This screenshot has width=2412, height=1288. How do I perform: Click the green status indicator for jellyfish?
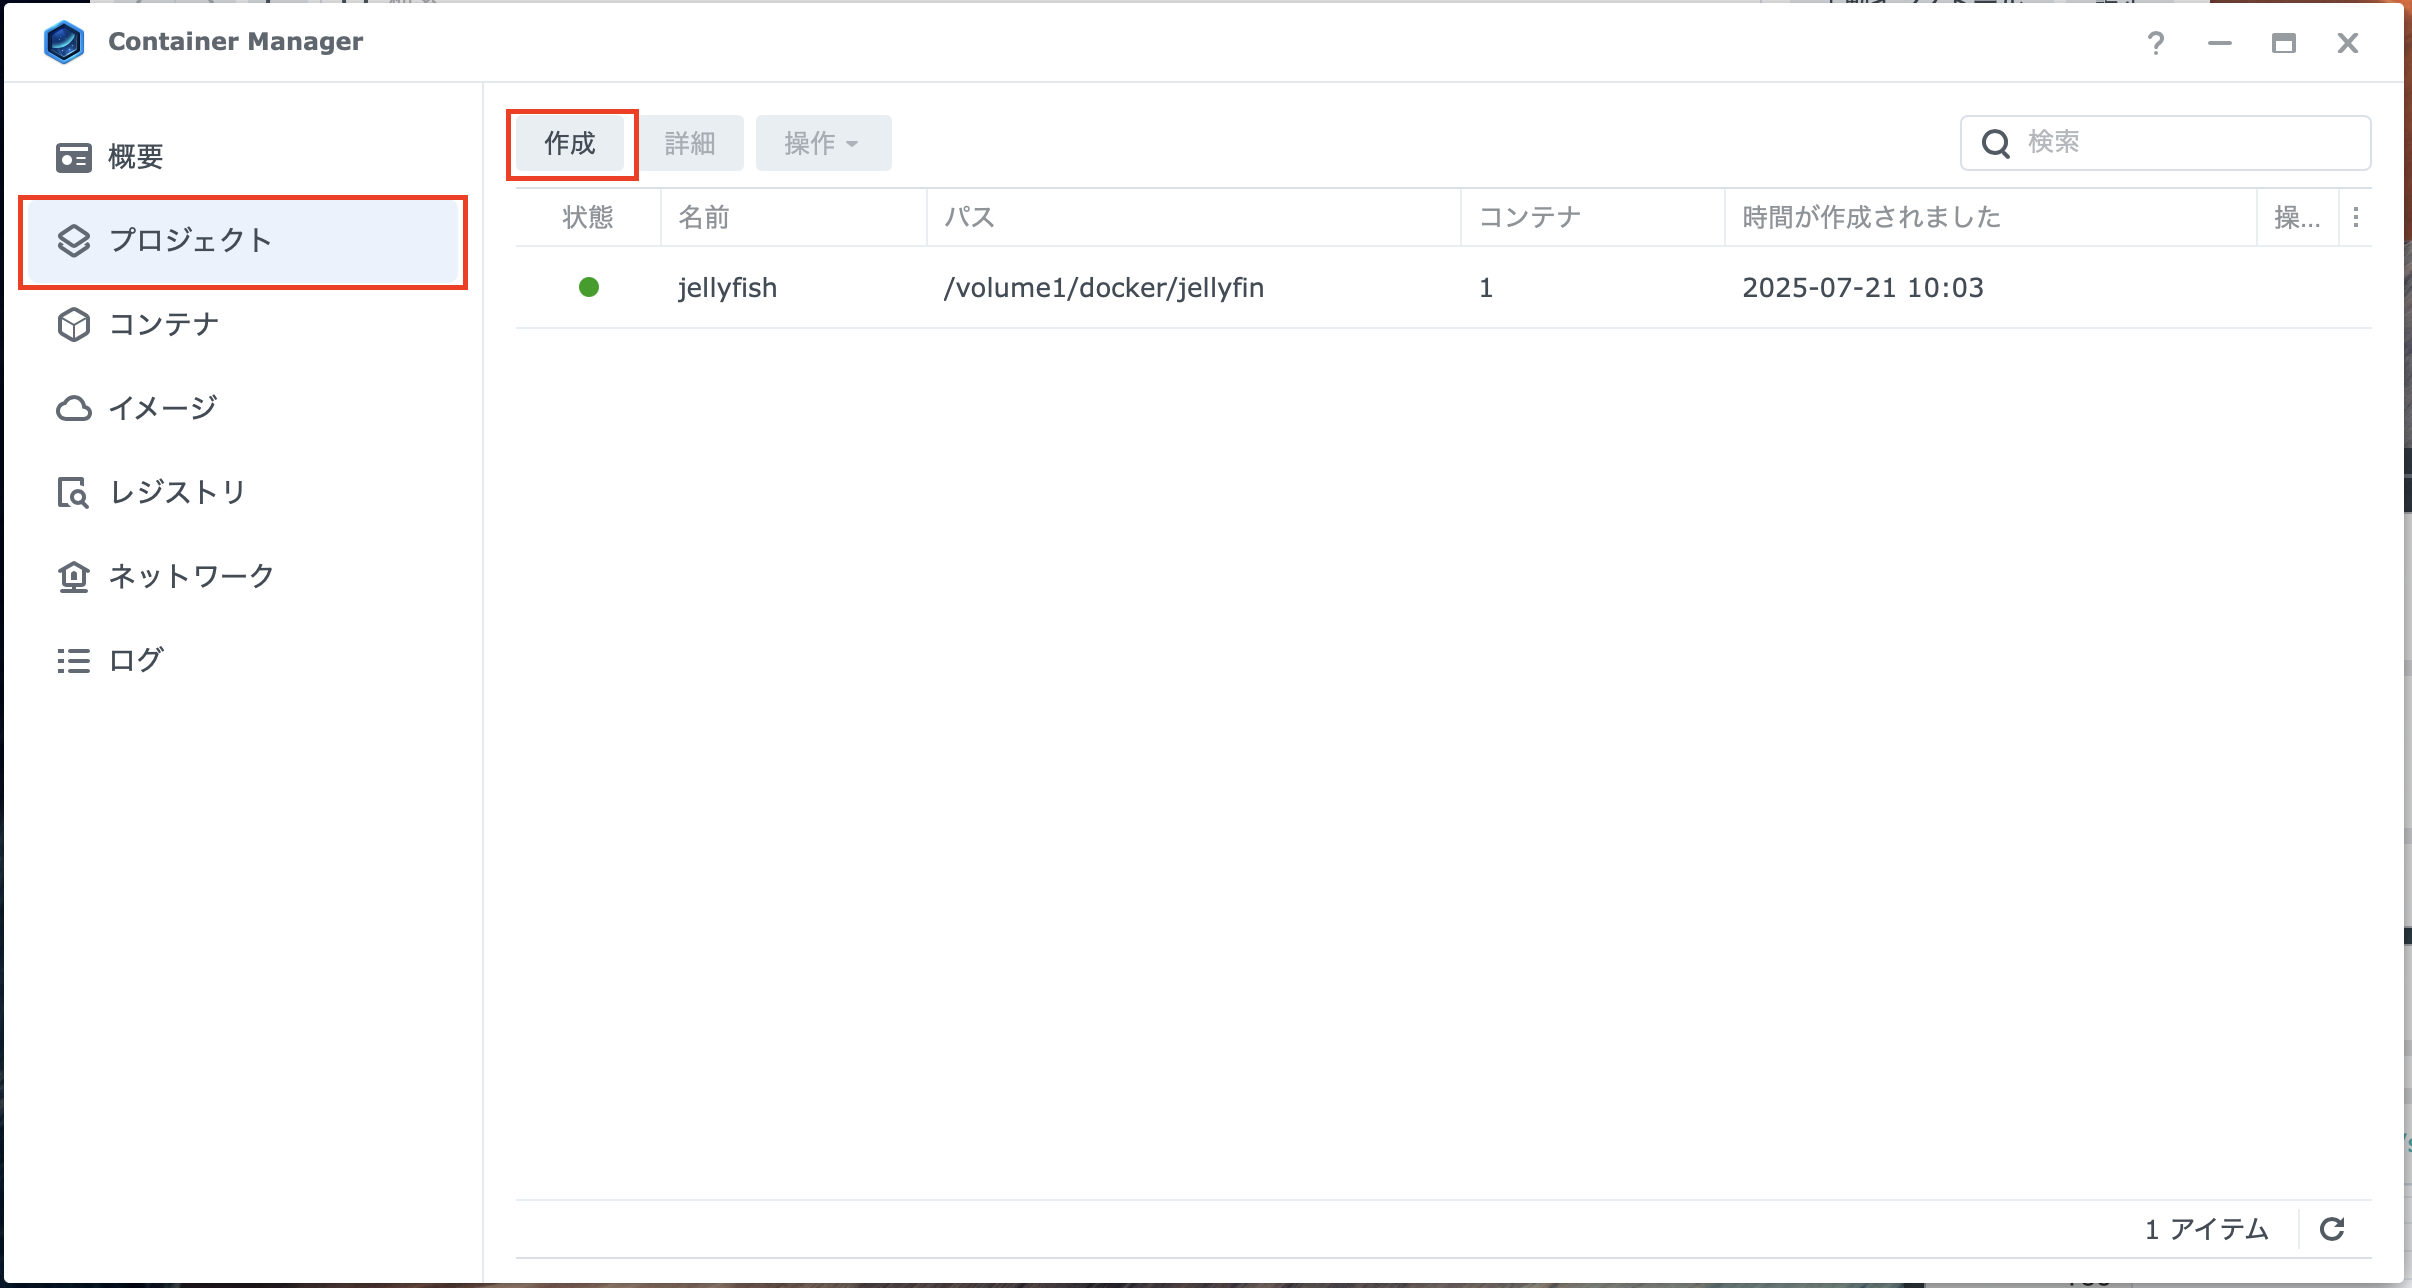[589, 287]
